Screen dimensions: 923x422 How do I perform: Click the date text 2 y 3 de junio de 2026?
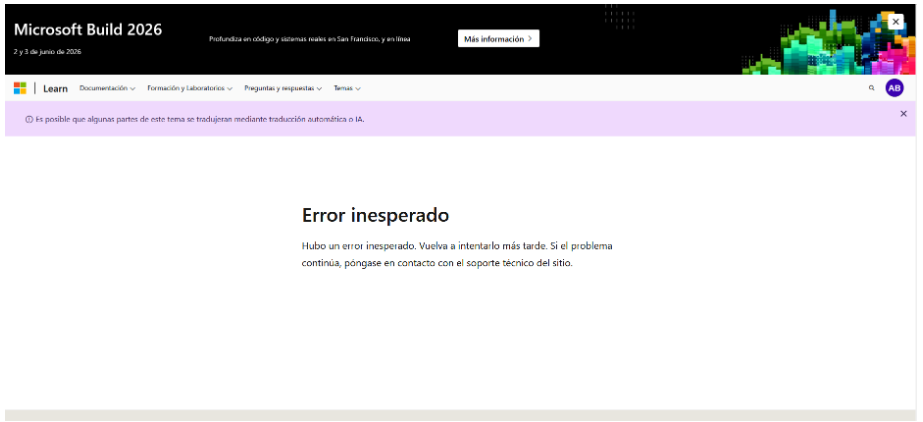pyautogui.click(x=47, y=52)
